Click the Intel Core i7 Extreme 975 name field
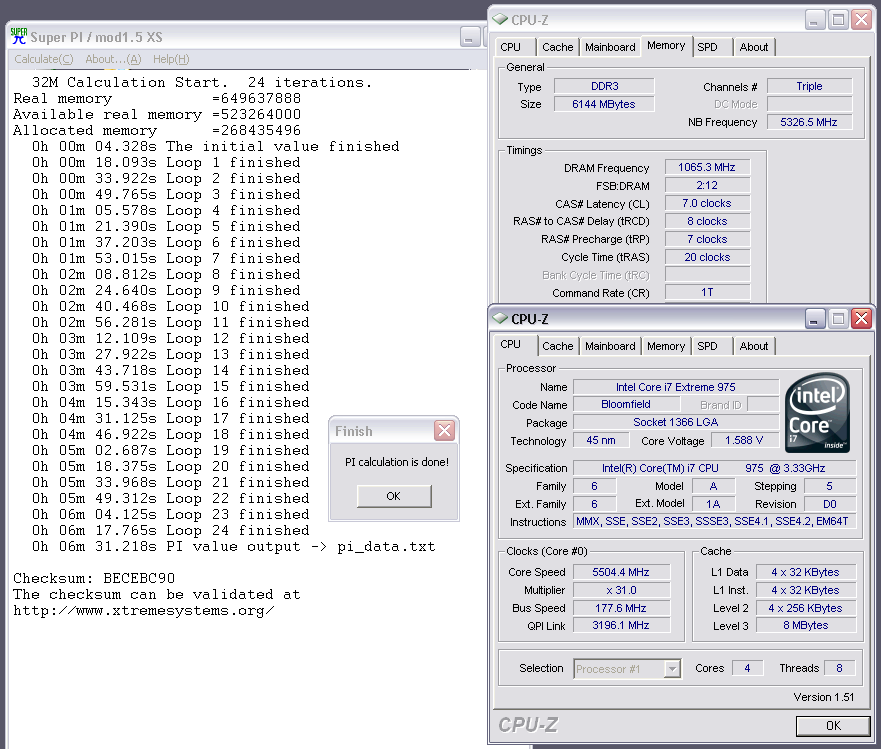The height and width of the screenshot is (749, 881). click(676, 387)
